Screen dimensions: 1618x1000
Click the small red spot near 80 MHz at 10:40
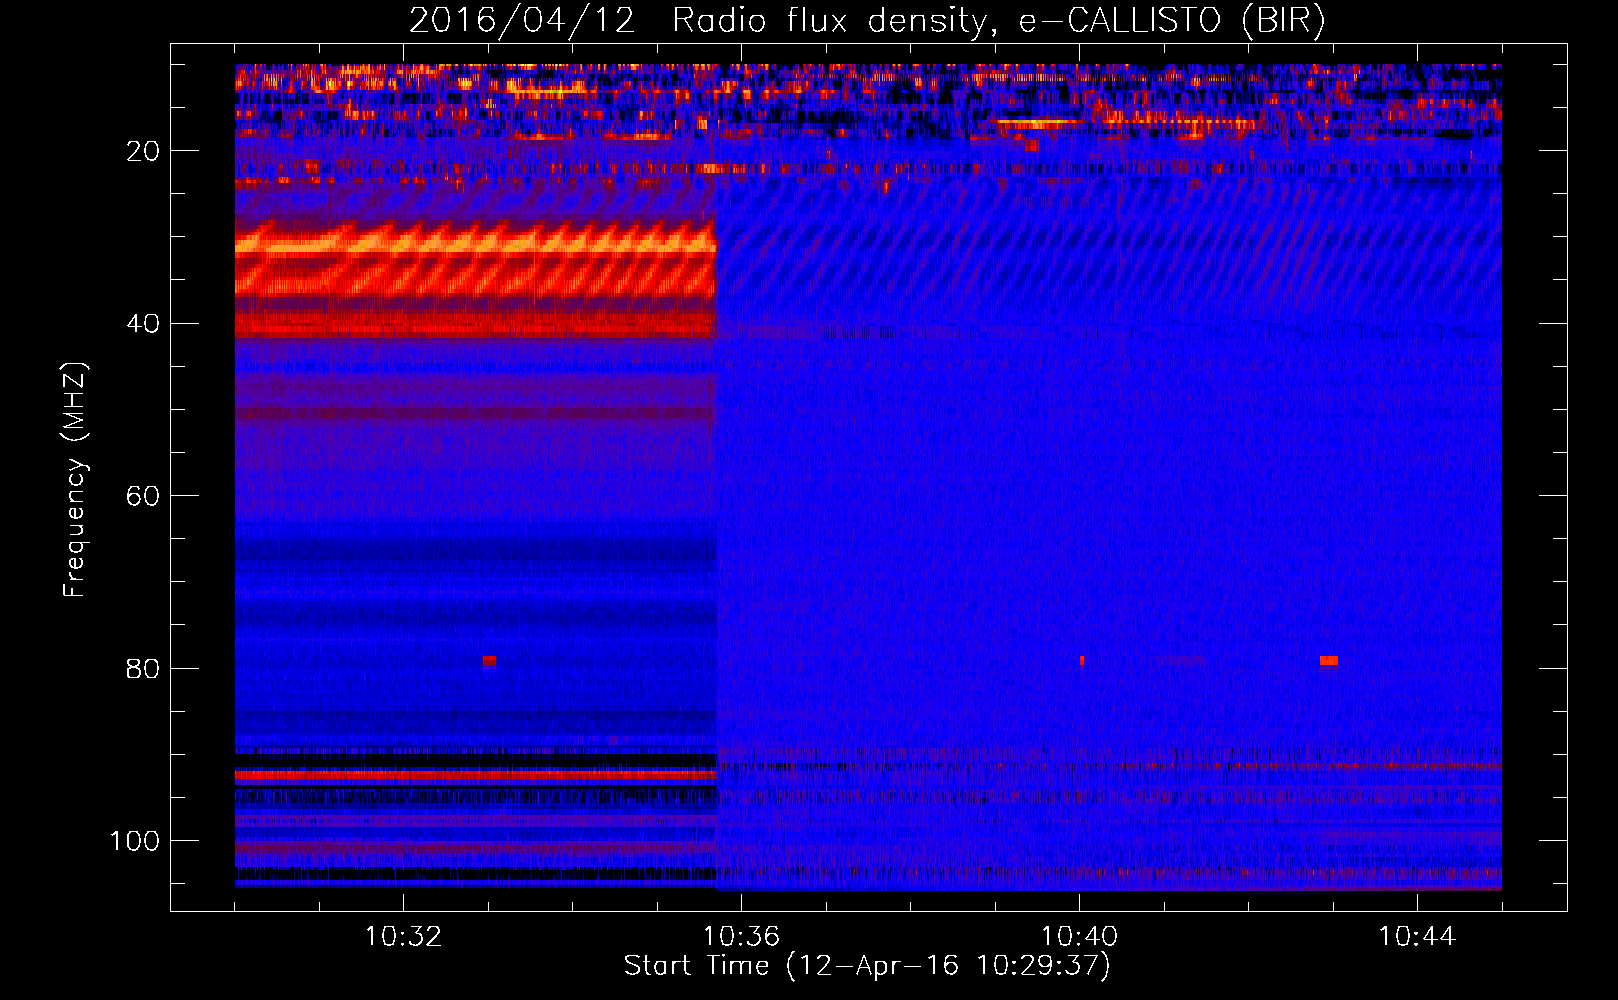coord(1082,661)
